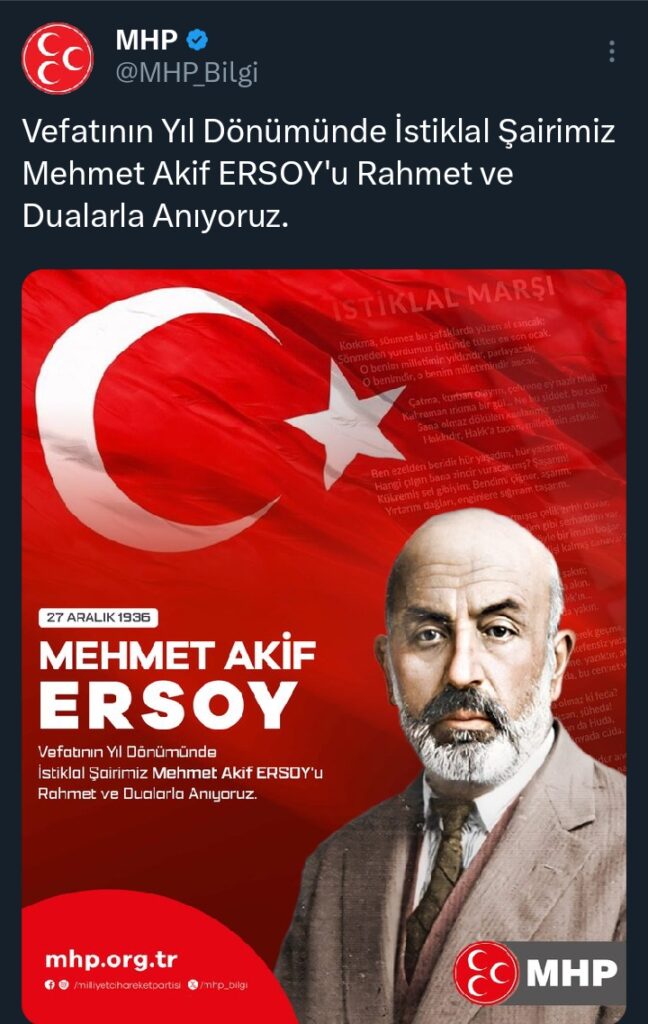Image resolution: width=648 pixels, height=1024 pixels.
Task: Visit the @MHP_Bilgi handle
Action: tap(186, 72)
